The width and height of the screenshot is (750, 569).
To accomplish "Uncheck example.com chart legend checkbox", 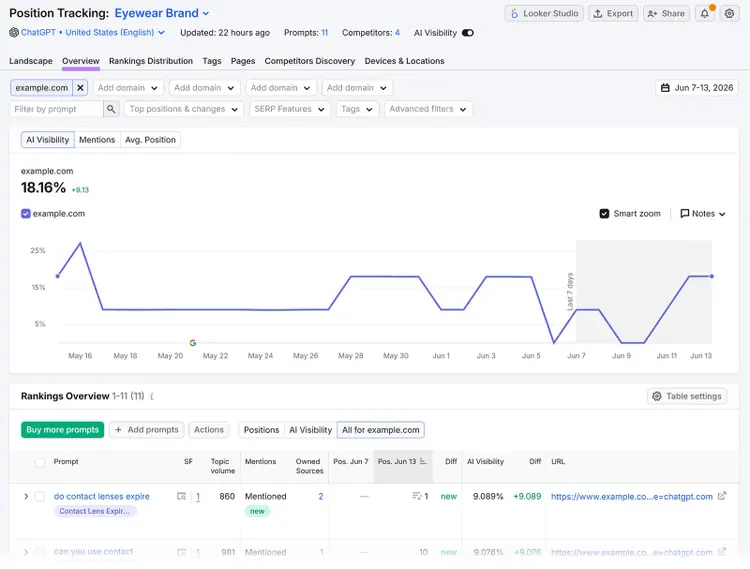I will click(26, 214).
